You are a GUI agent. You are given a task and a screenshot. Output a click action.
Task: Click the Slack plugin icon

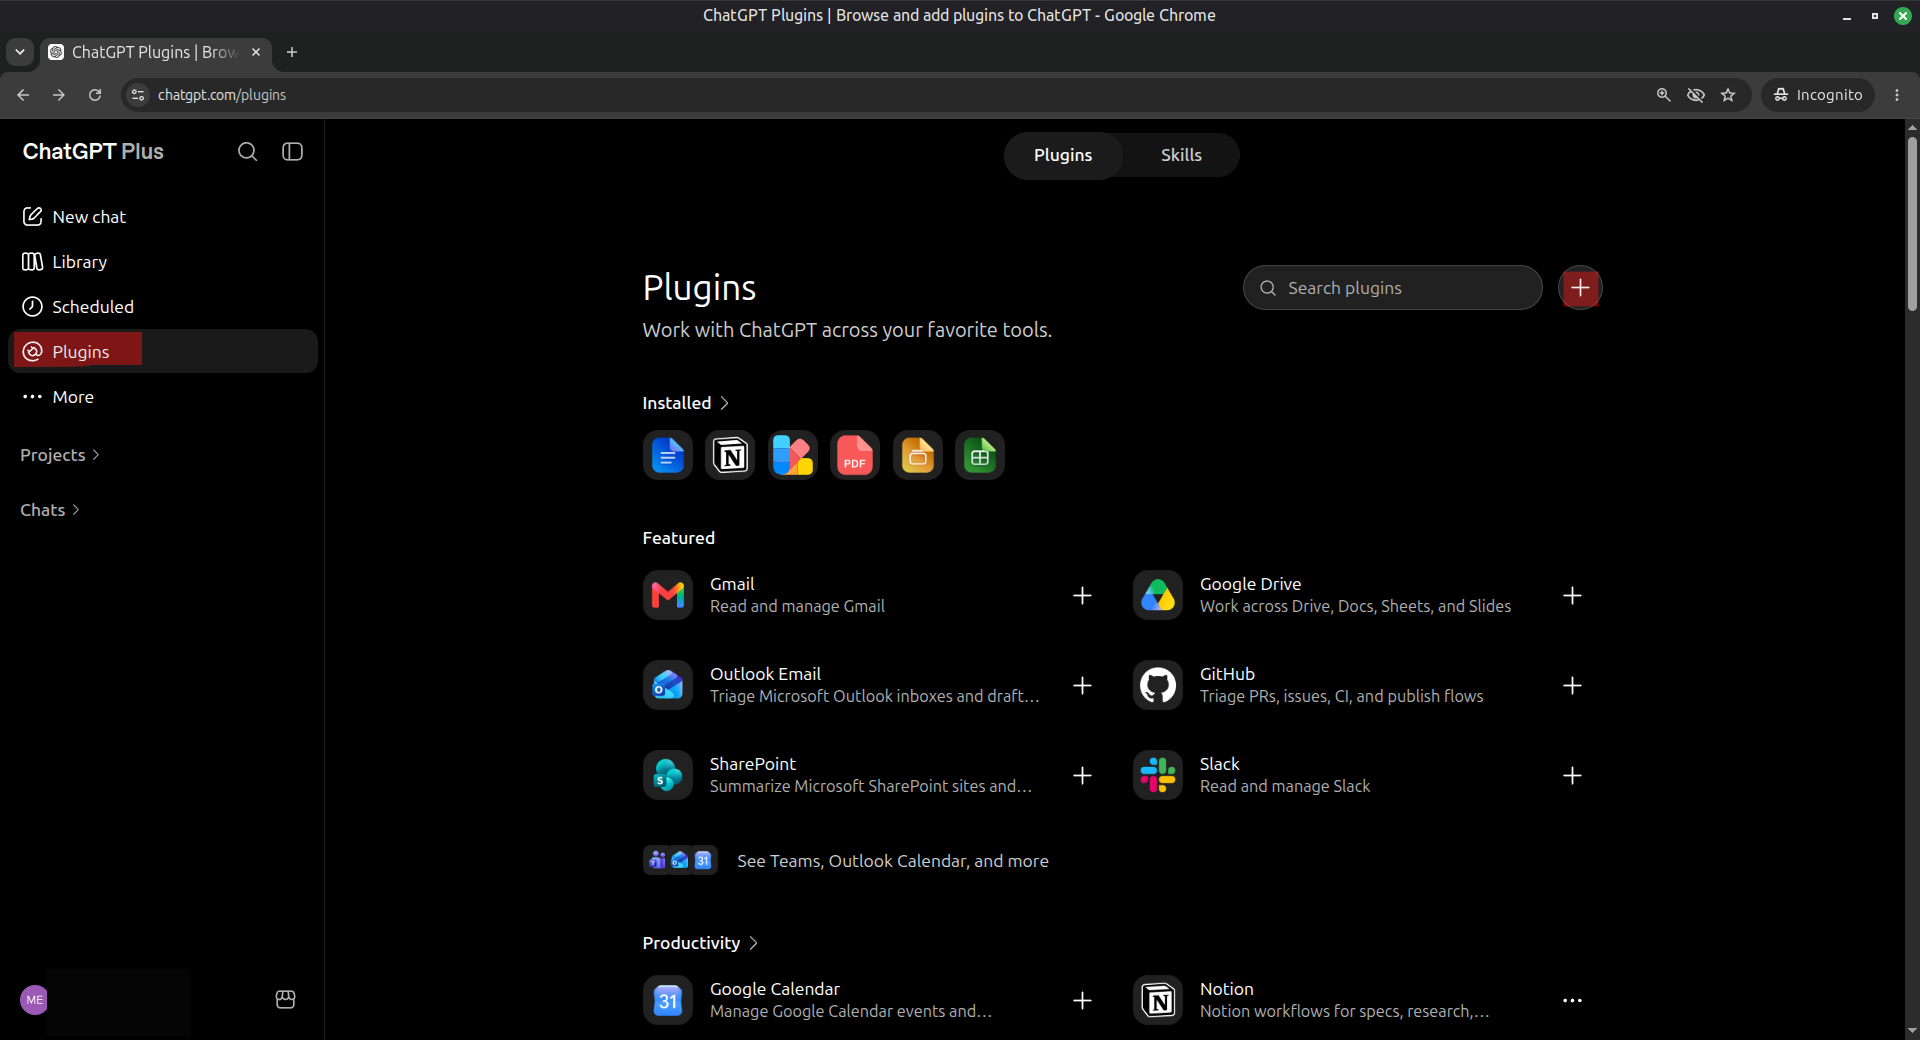coord(1158,776)
